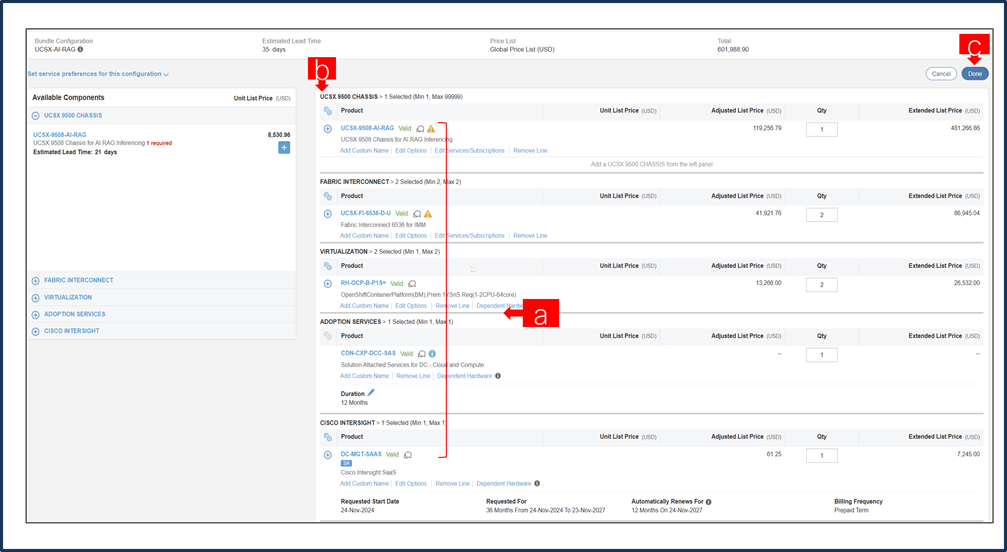The image size is (1007, 552).
Task: Click Edit Services/Subscriptions for UCSX-FI-6536-D-U
Action: (469, 236)
